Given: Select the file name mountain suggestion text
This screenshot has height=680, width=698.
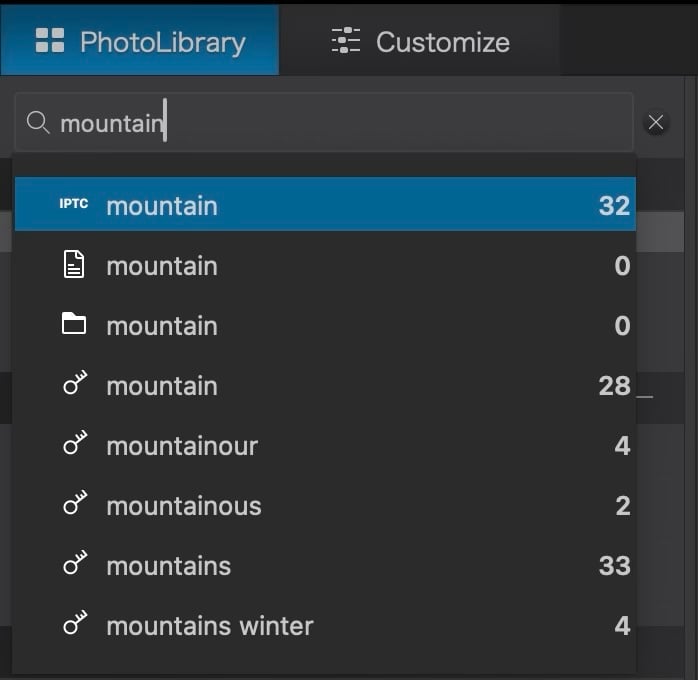Looking at the screenshot, I should [162, 266].
